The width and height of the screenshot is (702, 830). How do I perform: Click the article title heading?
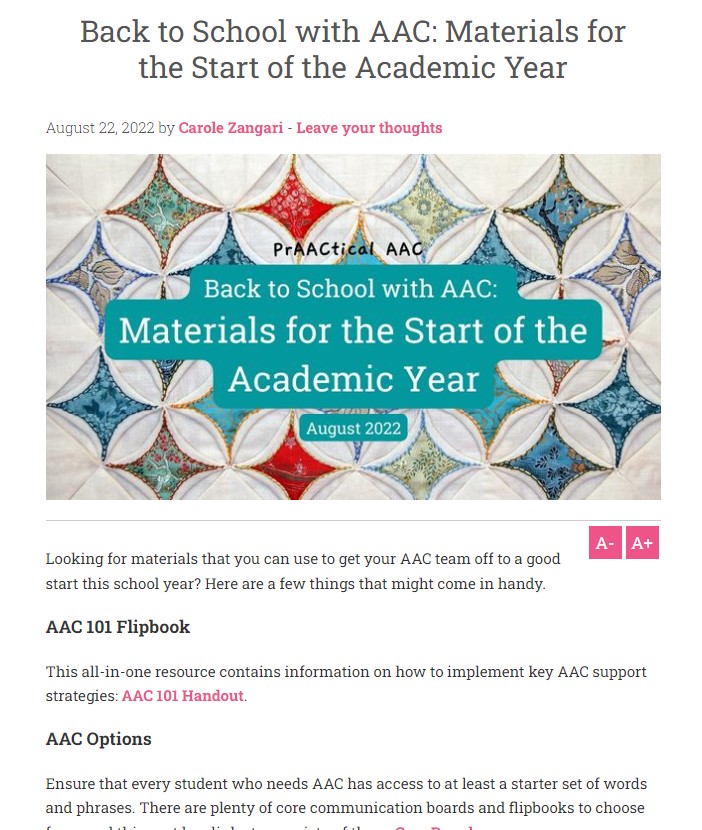click(353, 49)
